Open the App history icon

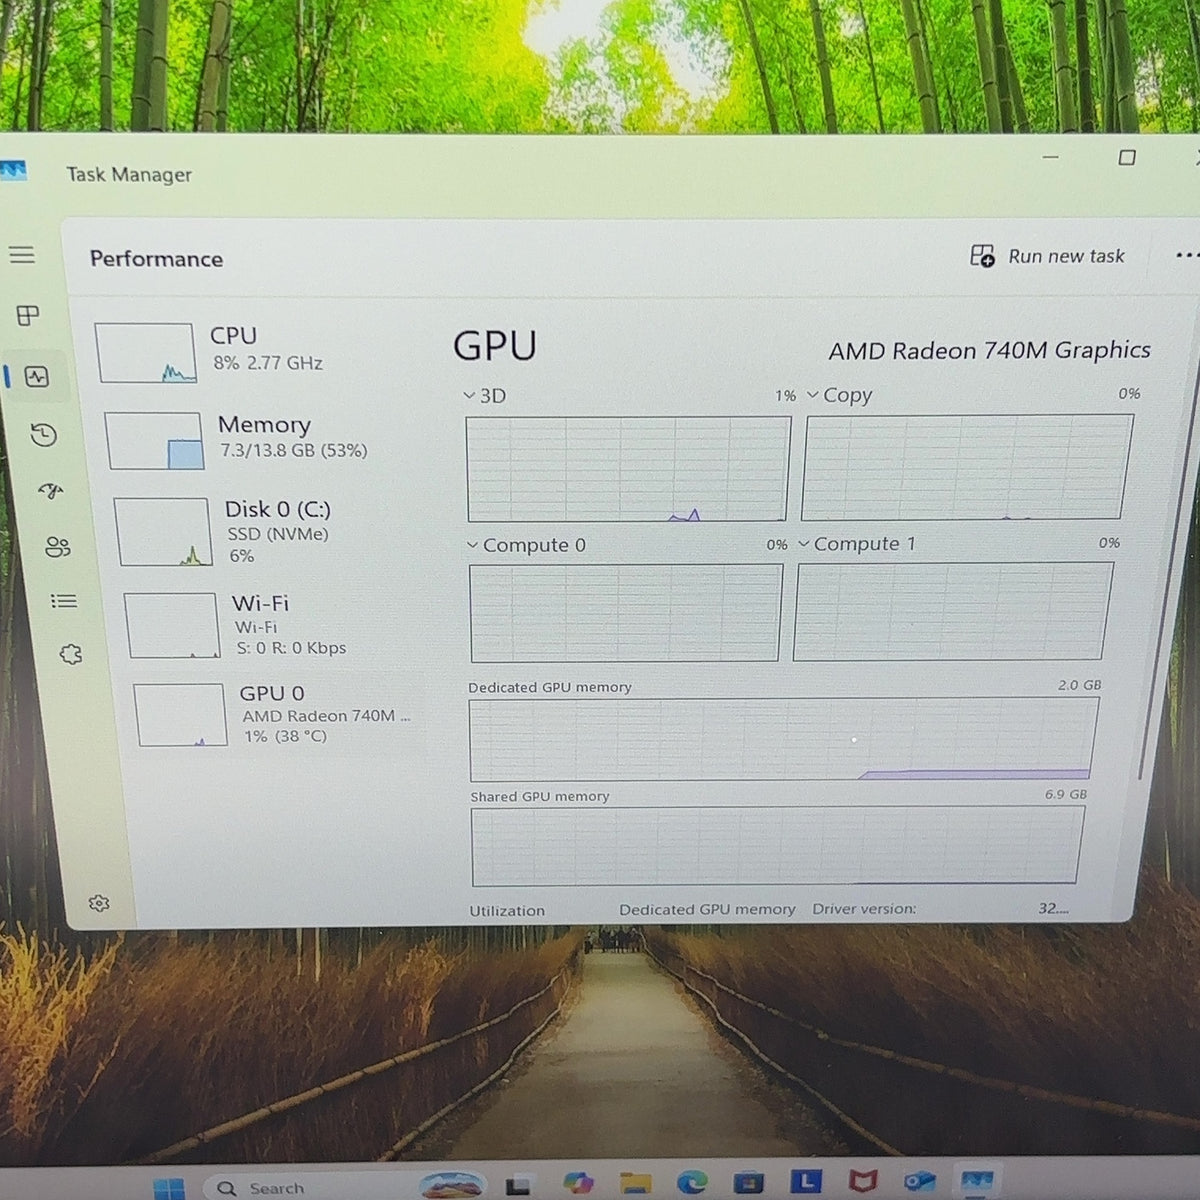[x=44, y=435]
